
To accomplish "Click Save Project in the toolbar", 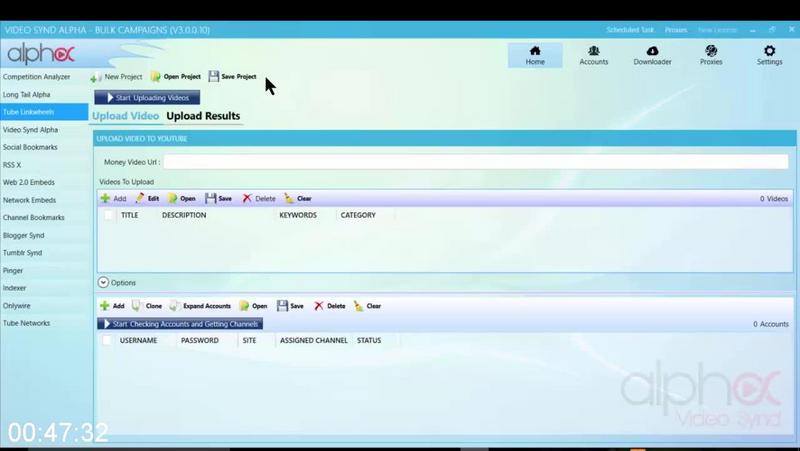I will click(233, 77).
